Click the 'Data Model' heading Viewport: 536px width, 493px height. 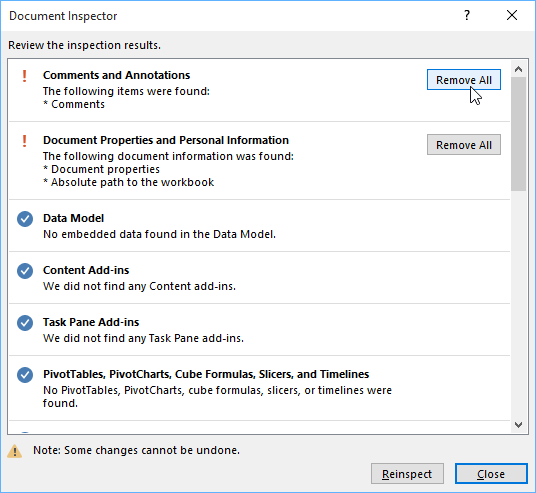(x=73, y=218)
